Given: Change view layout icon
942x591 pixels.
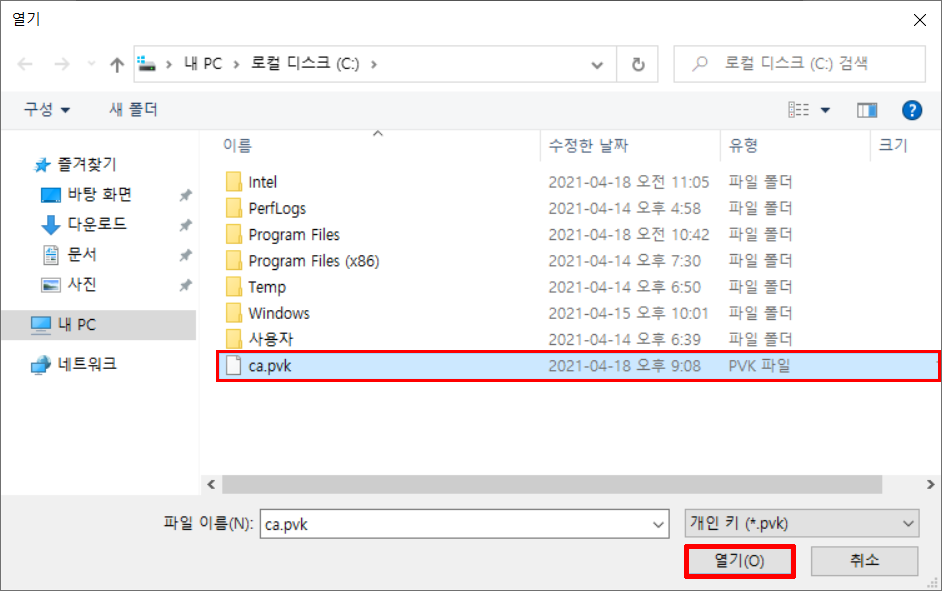Looking at the screenshot, I should (799, 110).
